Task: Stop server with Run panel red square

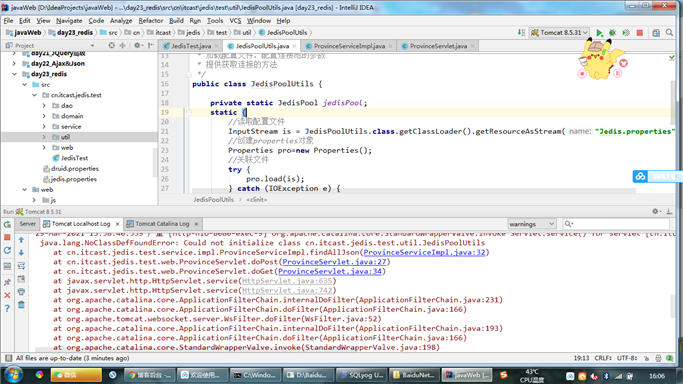Action: pyautogui.click(x=7, y=237)
